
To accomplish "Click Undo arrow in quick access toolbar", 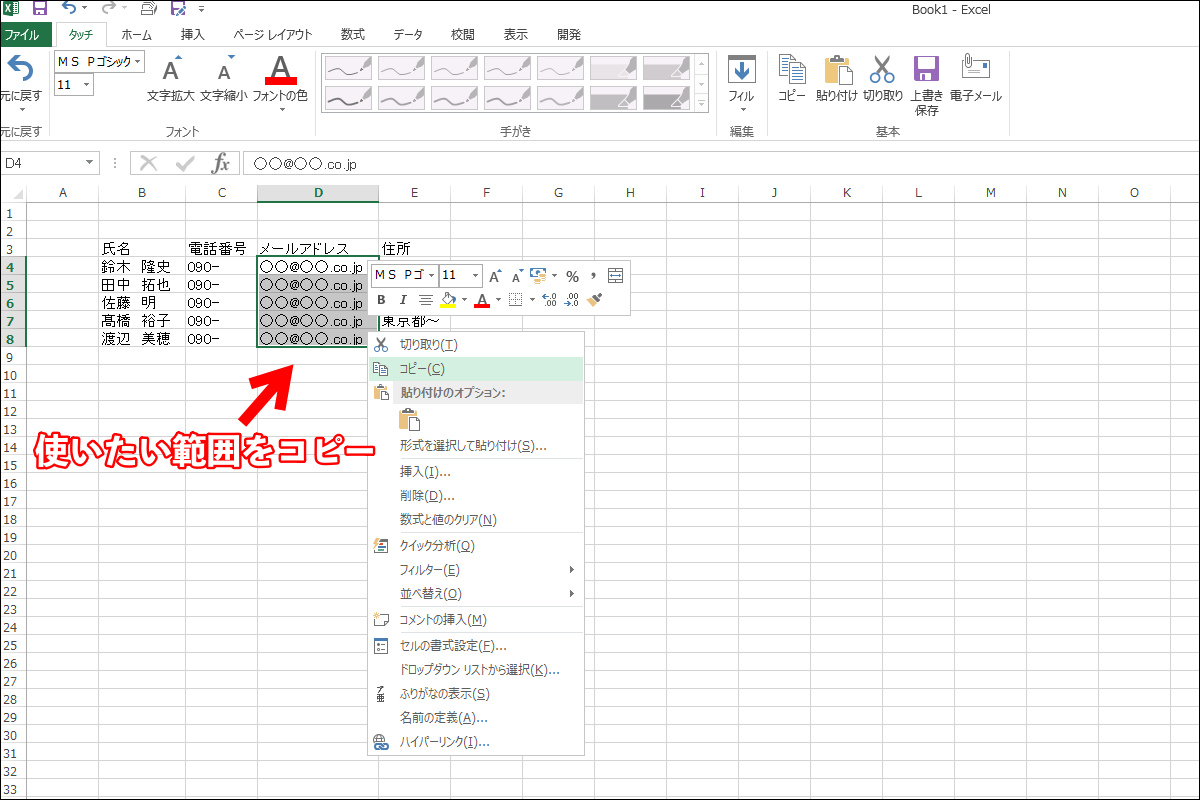I will pyautogui.click(x=69, y=9).
